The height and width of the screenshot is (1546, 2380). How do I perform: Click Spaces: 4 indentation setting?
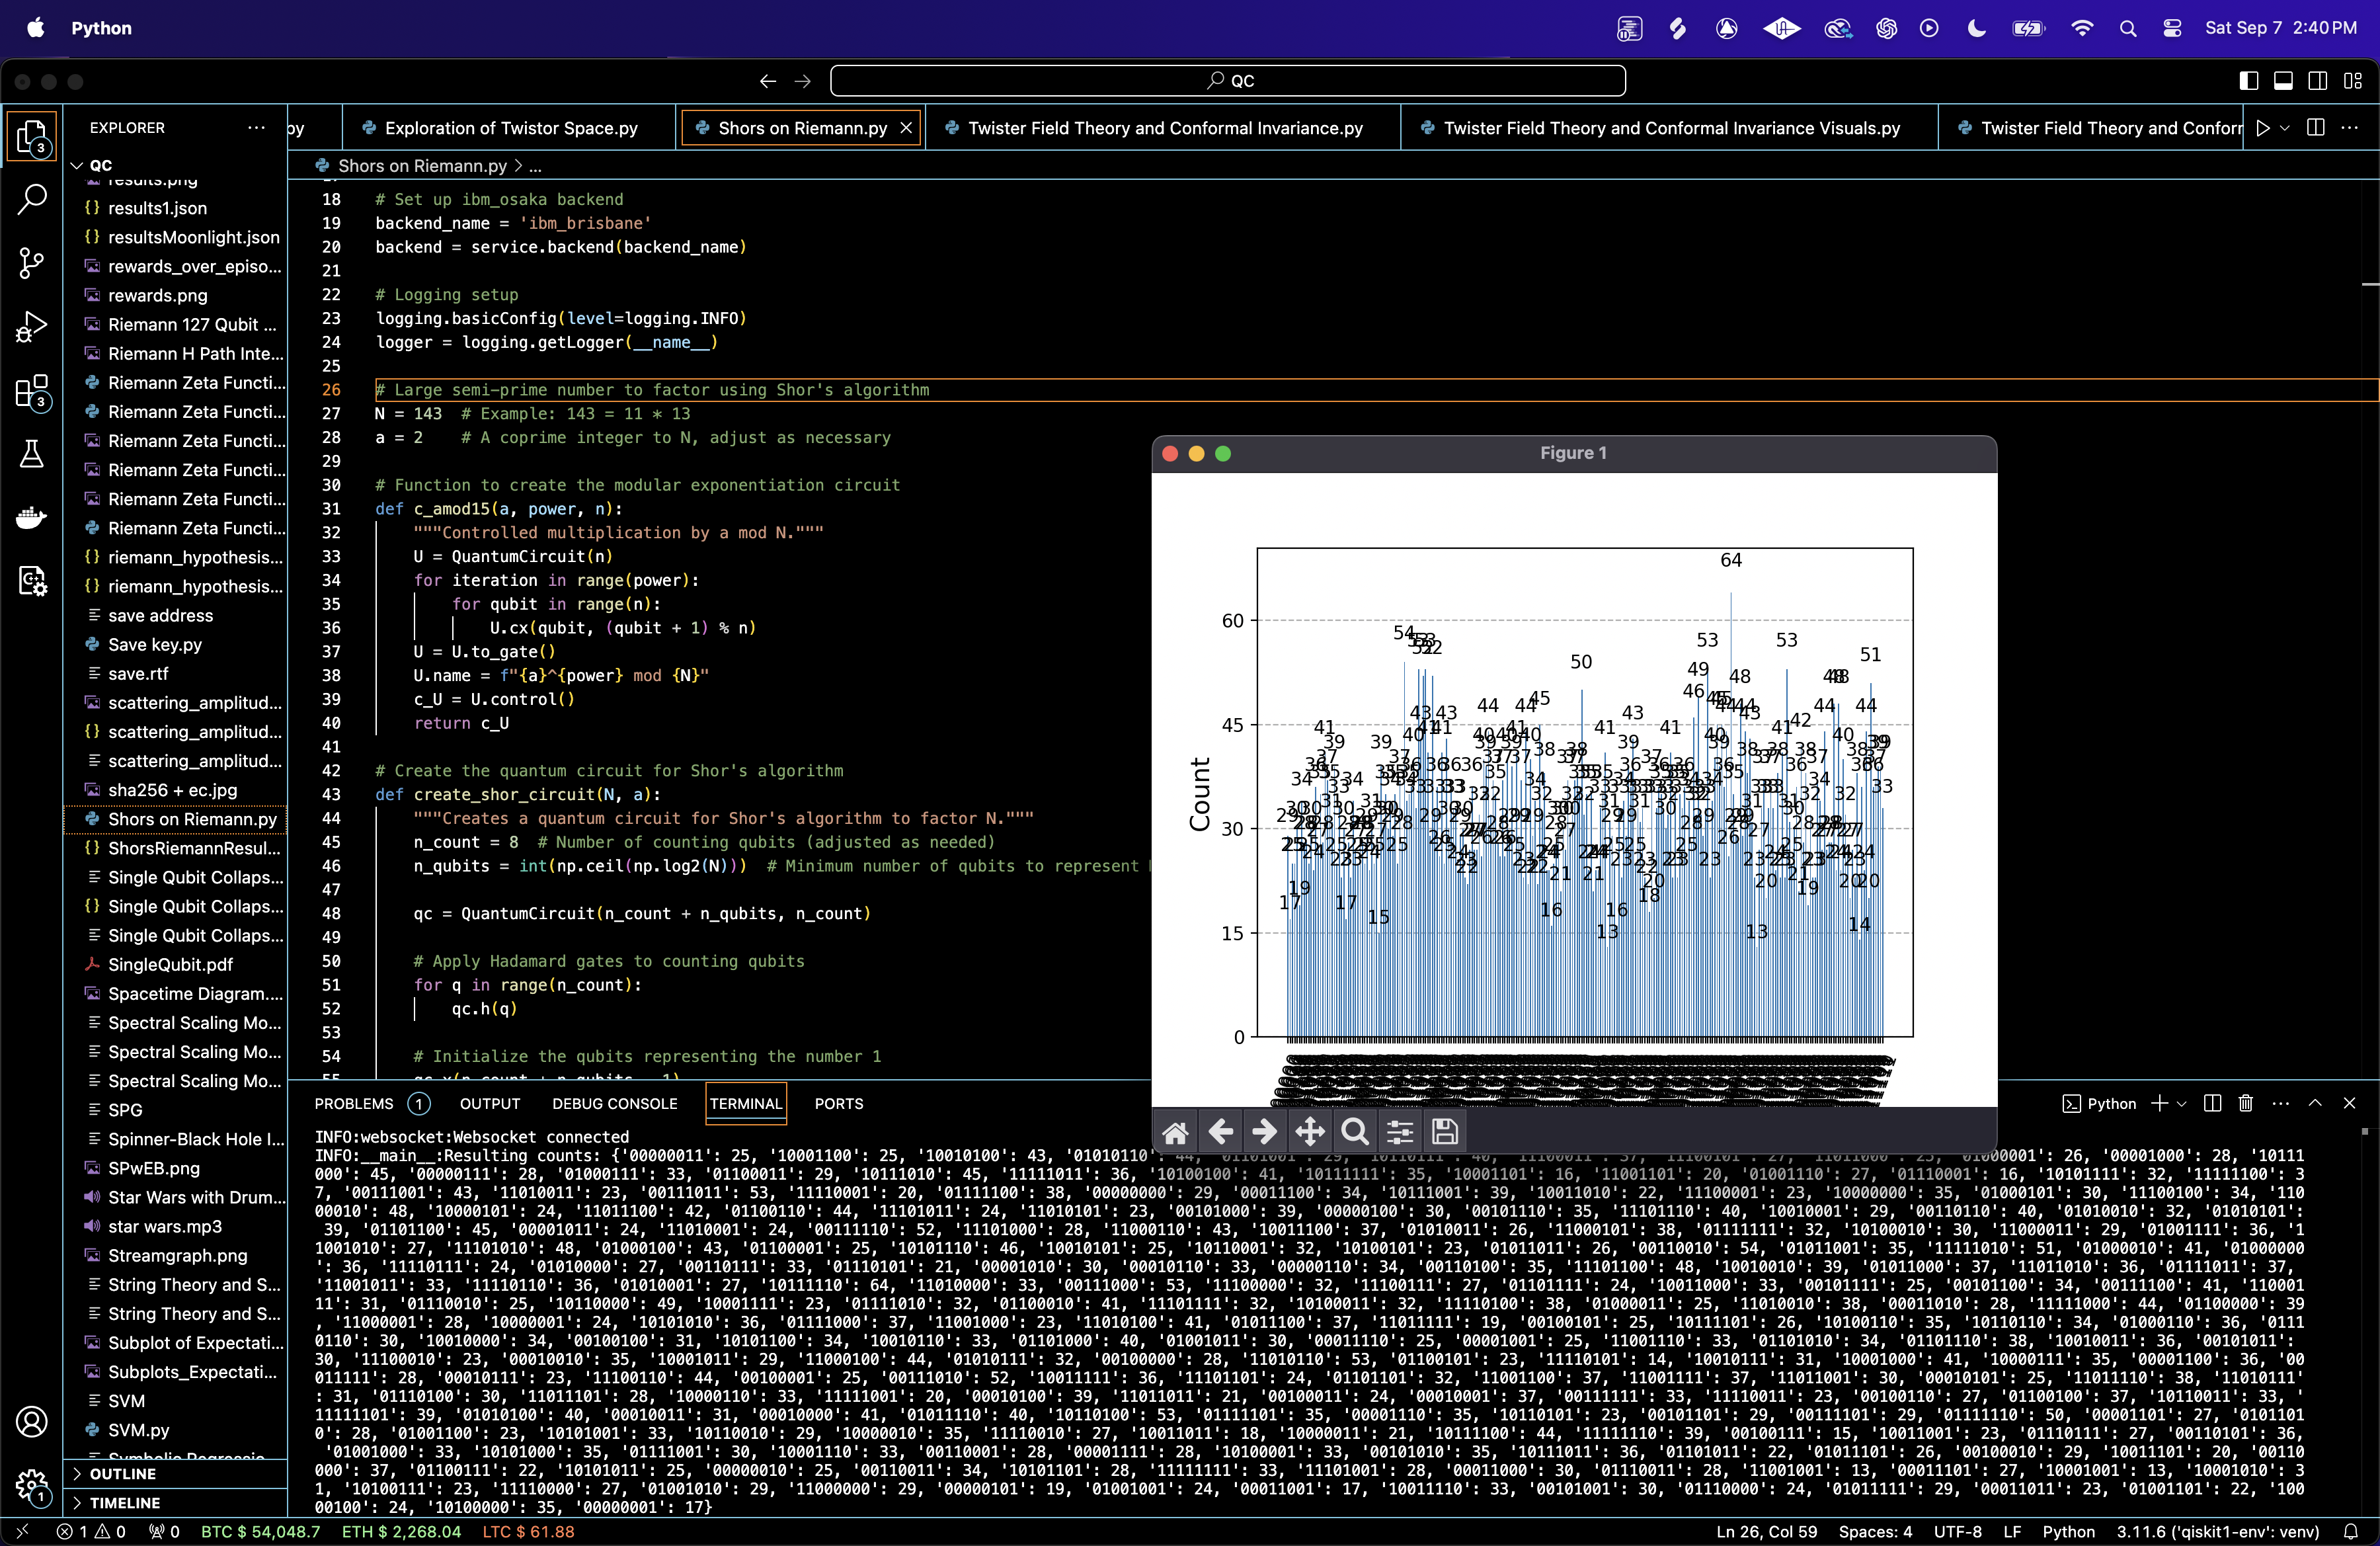coord(1875,1532)
